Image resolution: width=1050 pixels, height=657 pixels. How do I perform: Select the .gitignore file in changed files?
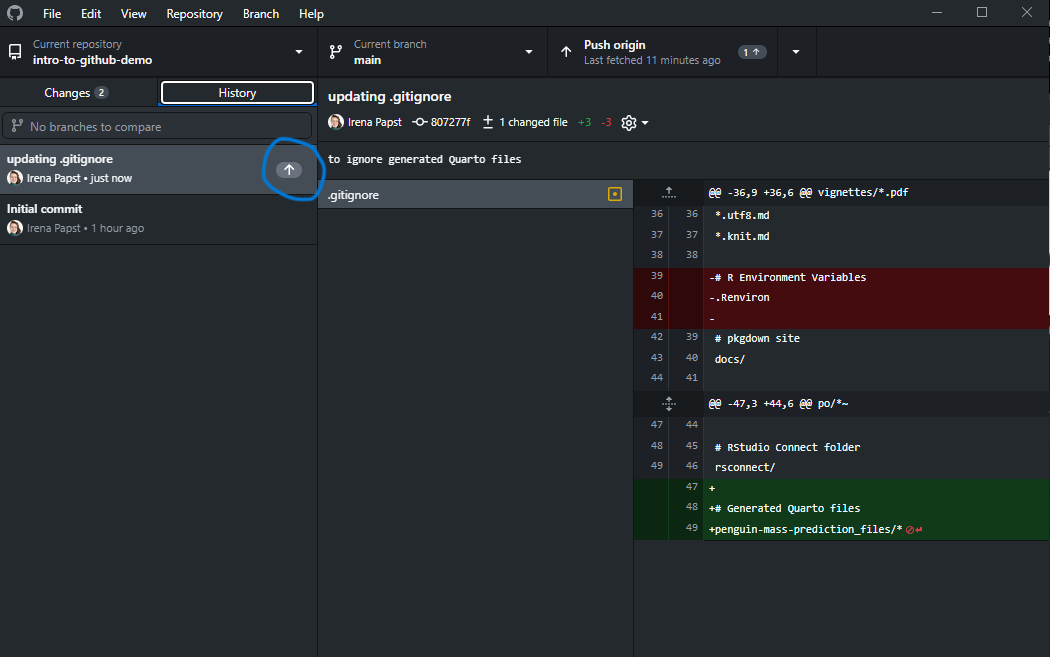click(x=460, y=195)
